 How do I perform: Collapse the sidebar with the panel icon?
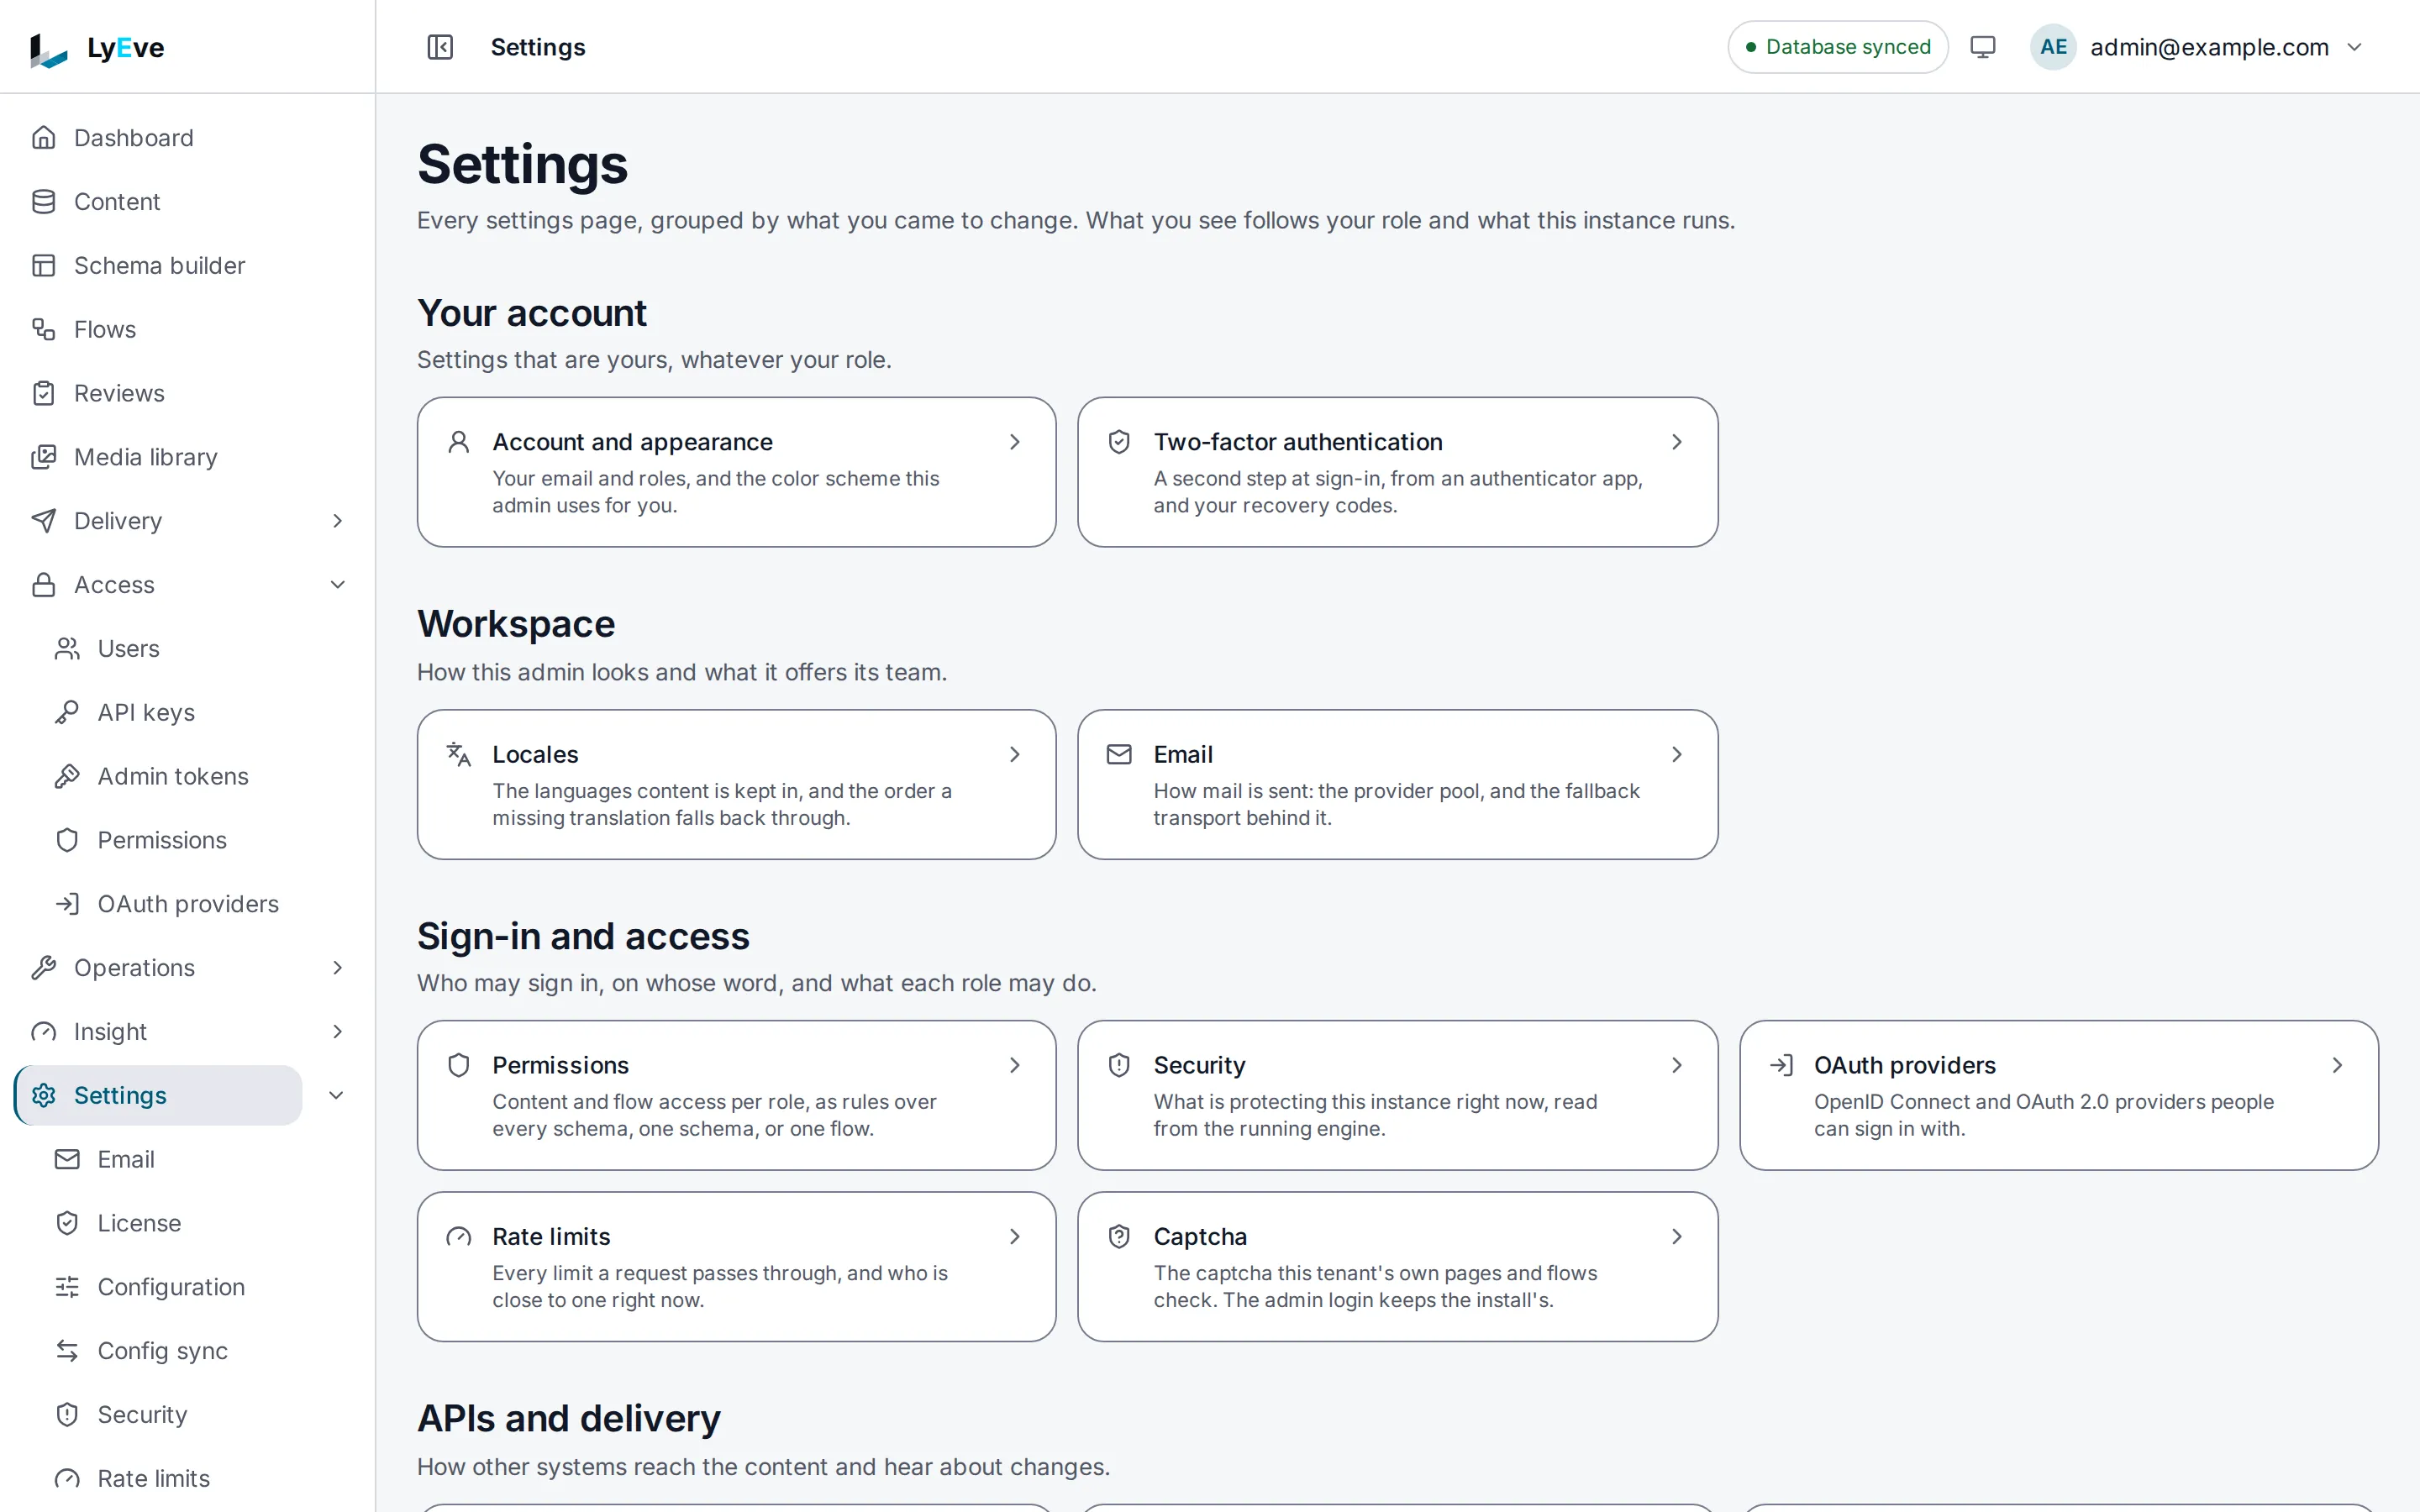[440, 47]
